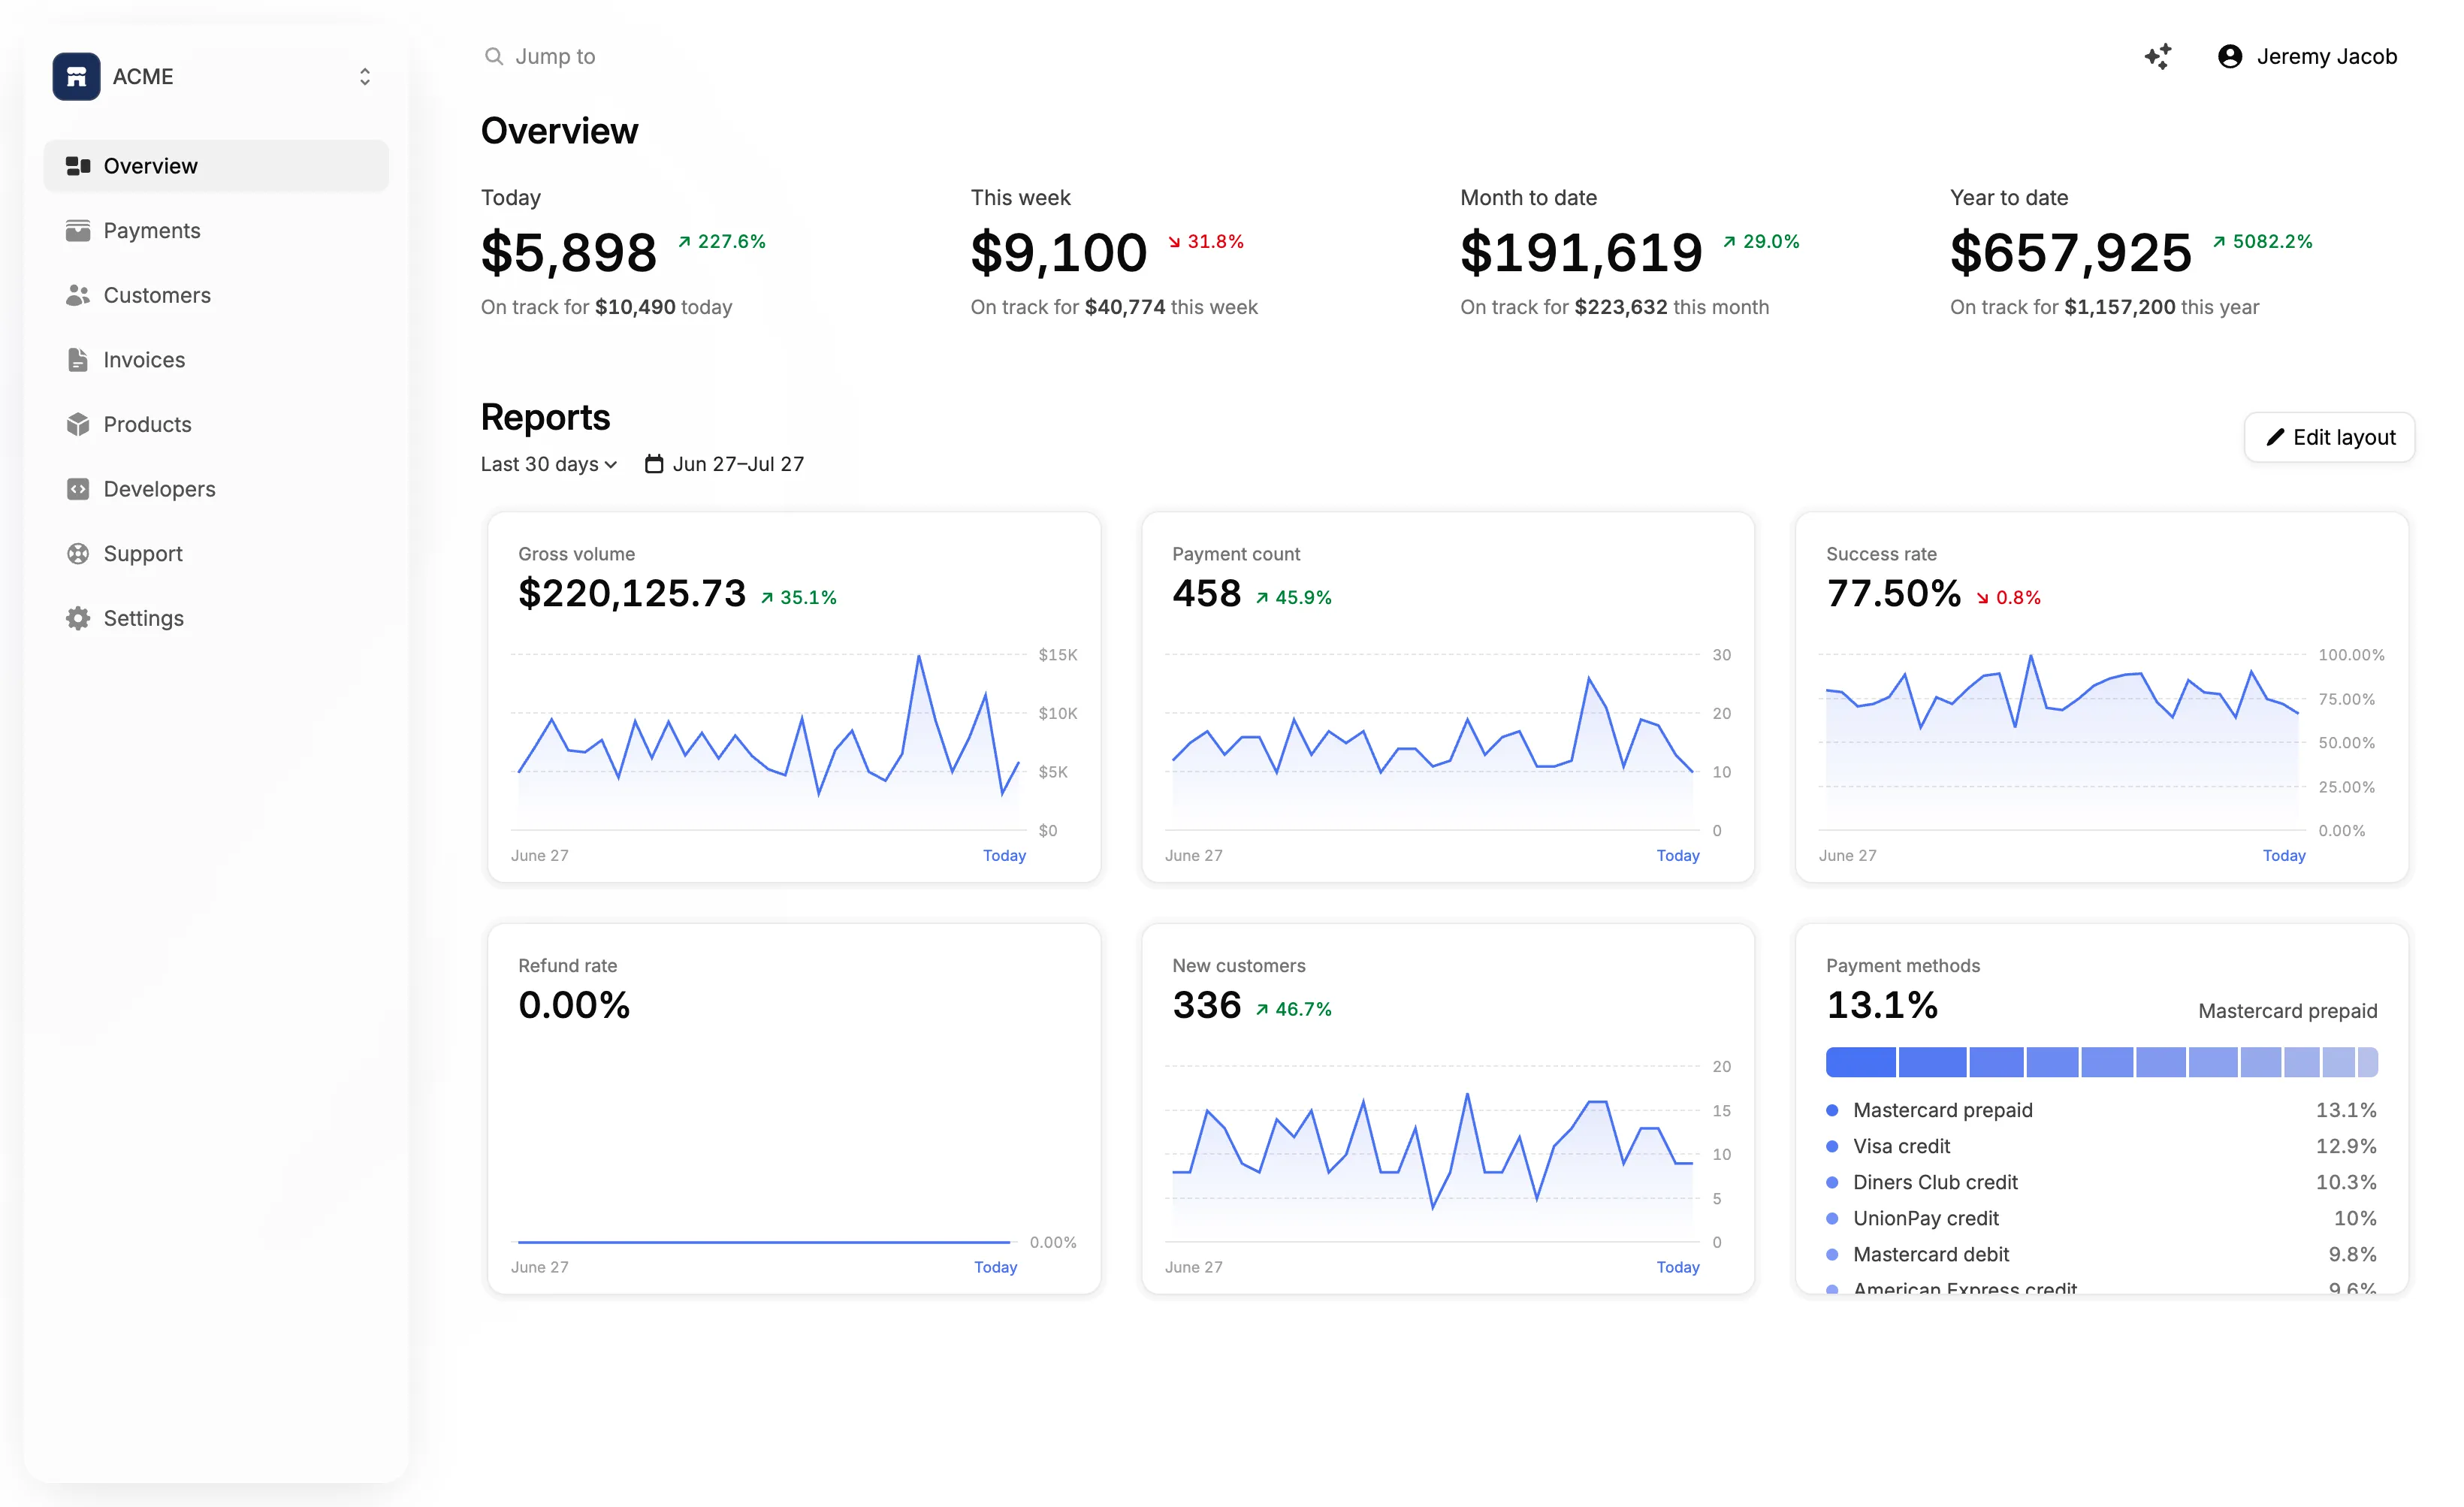Select the UnionPay credit row
This screenshot has width=2464, height=1507.
click(x=2101, y=1218)
